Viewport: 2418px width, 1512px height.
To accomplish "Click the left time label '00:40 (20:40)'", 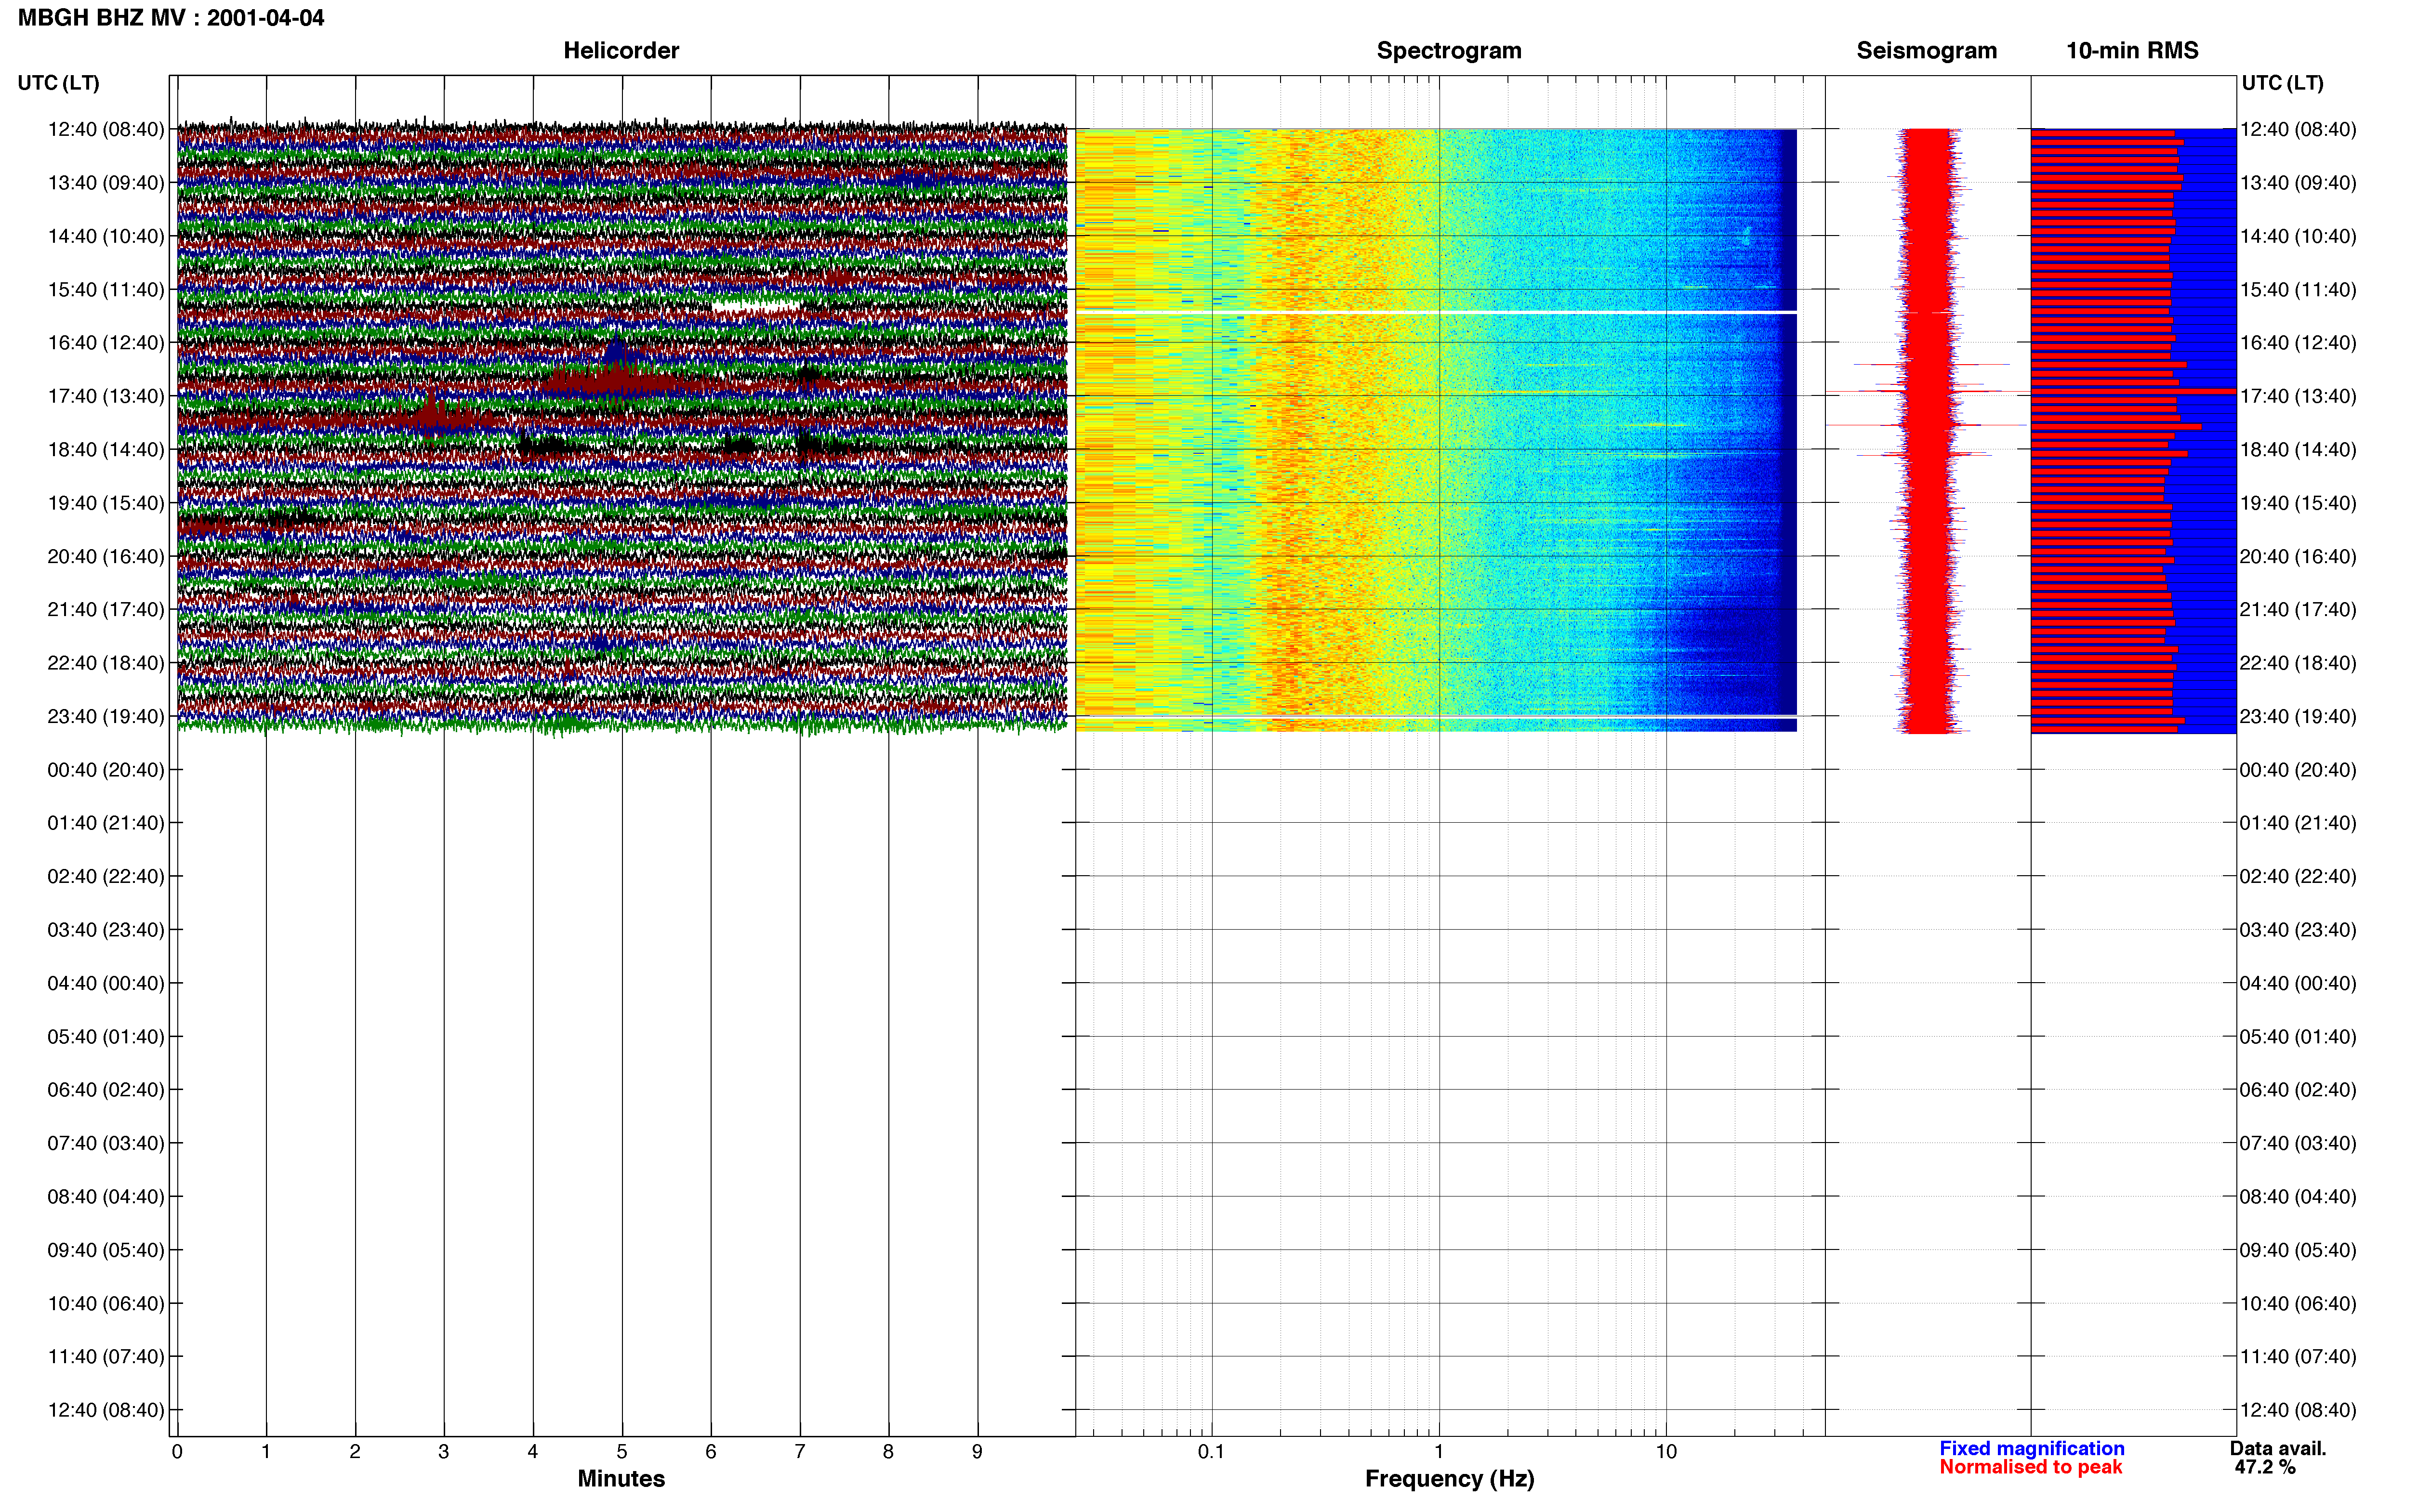I will (106, 770).
